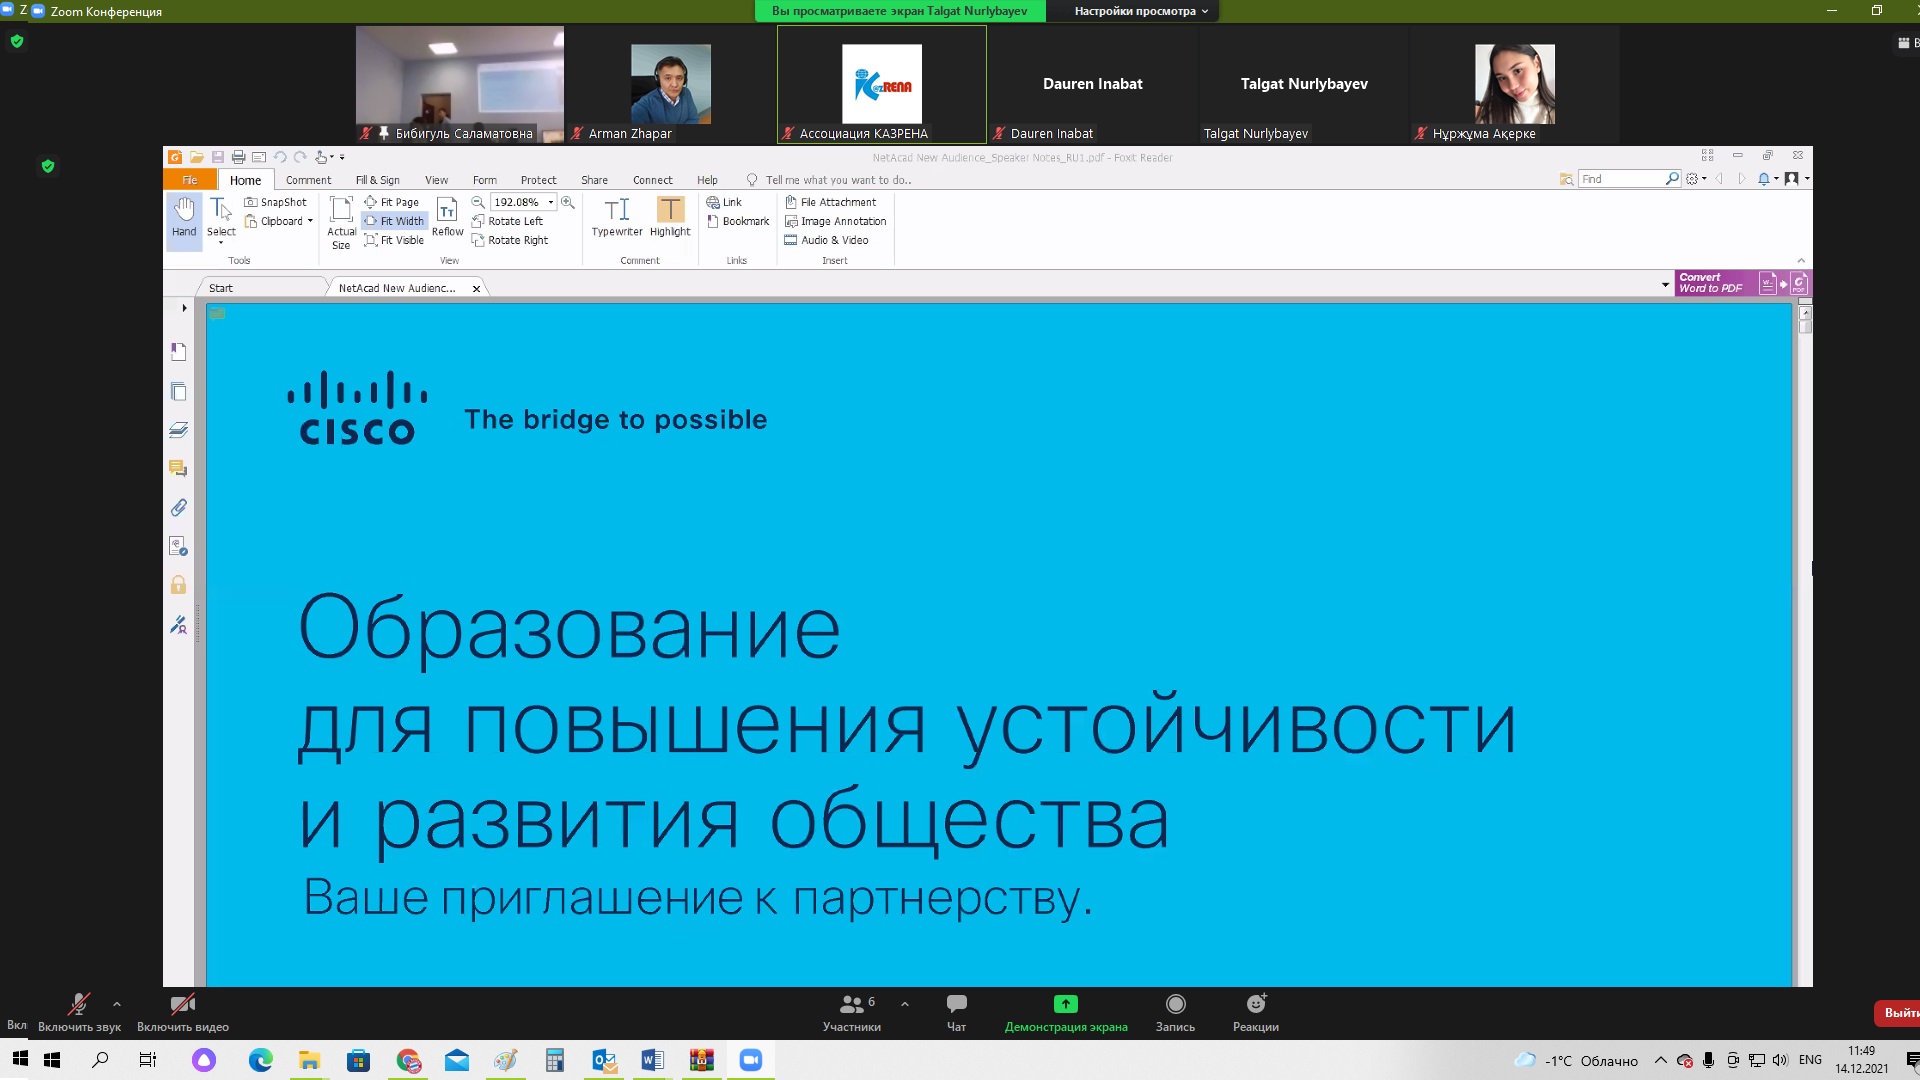The width and height of the screenshot is (1920, 1080).
Task: Toggle Fit Width view mode
Action: (395, 221)
